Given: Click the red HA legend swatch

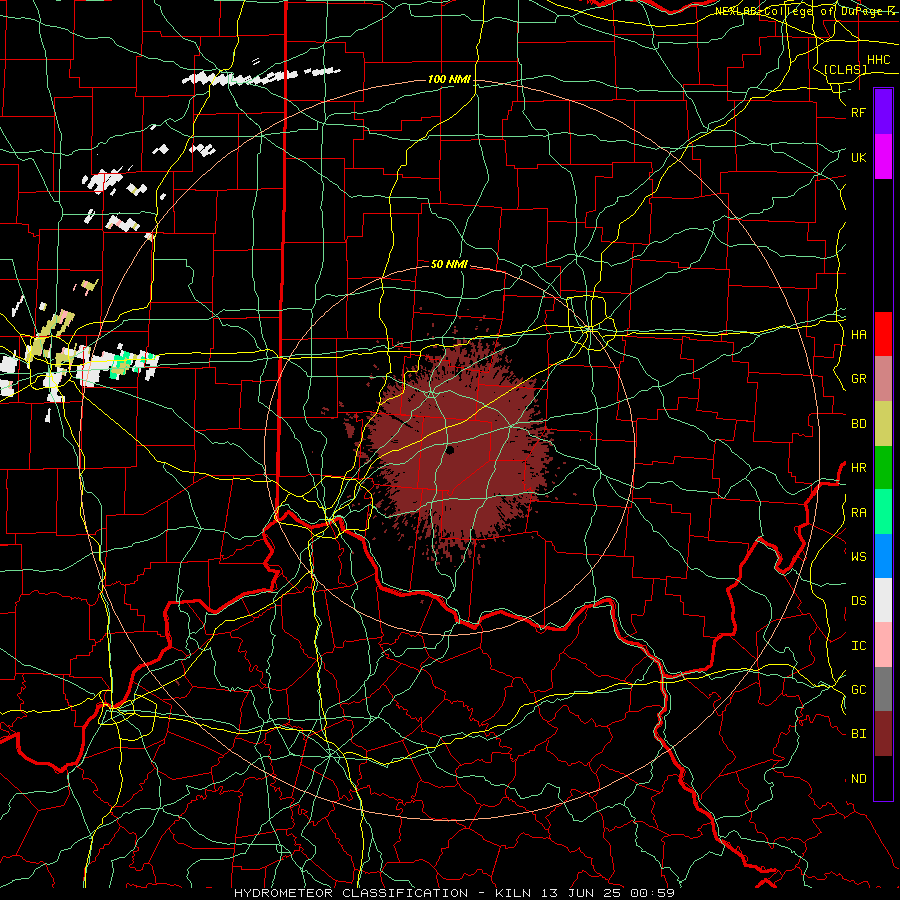Looking at the screenshot, I should [x=883, y=334].
